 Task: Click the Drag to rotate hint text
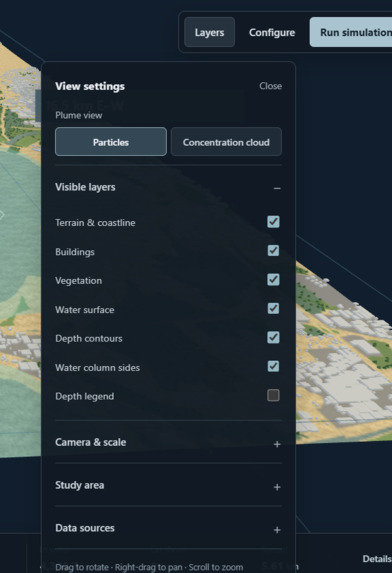pyautogui.click(x=149, y=567)
